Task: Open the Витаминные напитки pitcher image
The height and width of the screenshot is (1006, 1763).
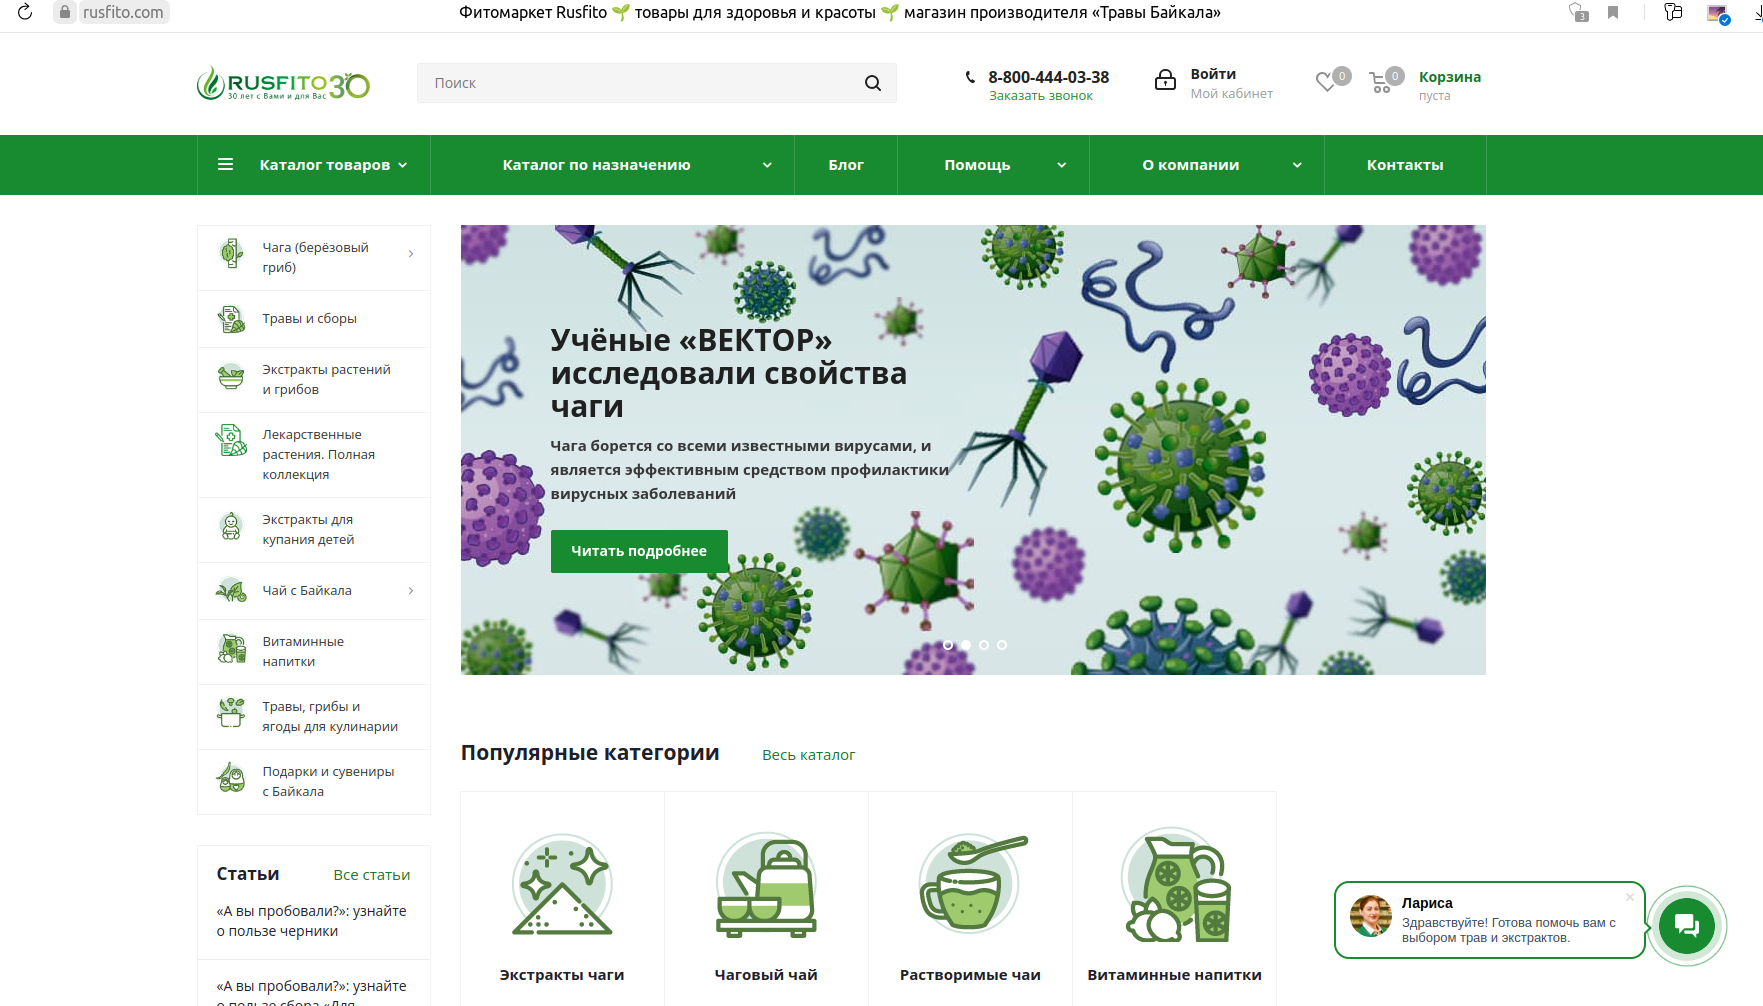Action: (1175, 885)
